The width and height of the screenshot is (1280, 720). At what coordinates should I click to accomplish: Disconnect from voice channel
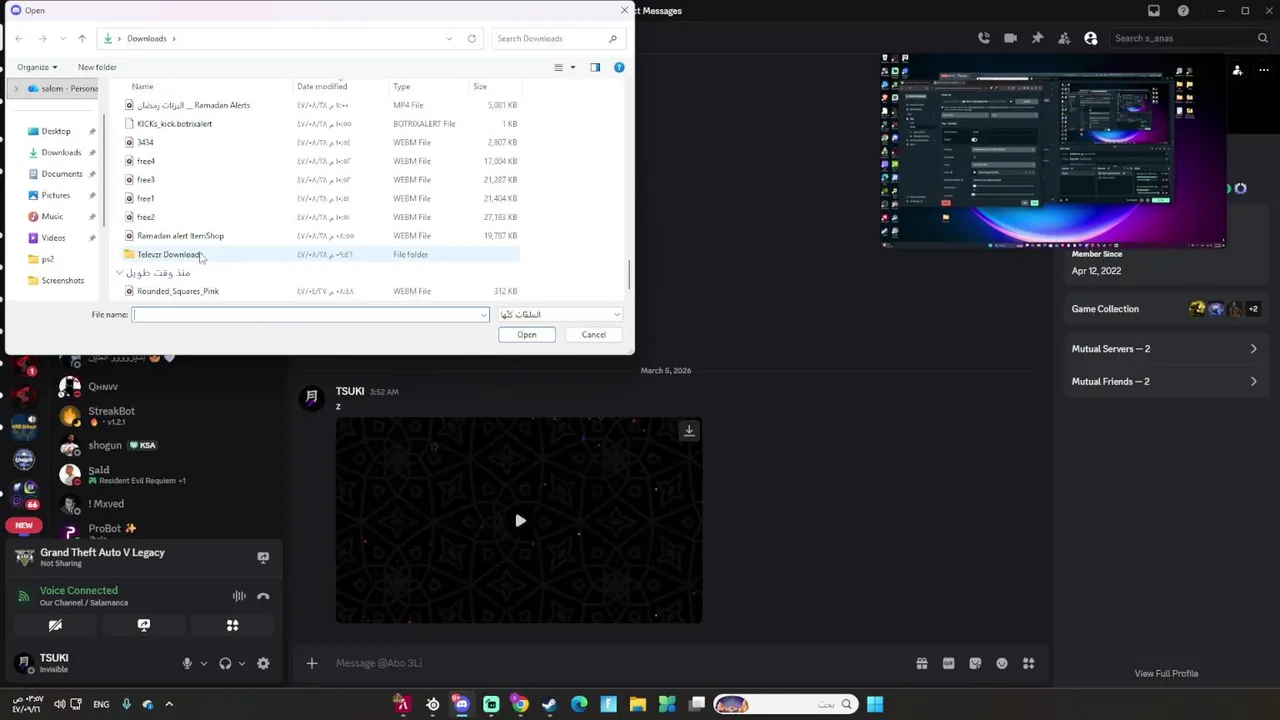coord(263,596)
